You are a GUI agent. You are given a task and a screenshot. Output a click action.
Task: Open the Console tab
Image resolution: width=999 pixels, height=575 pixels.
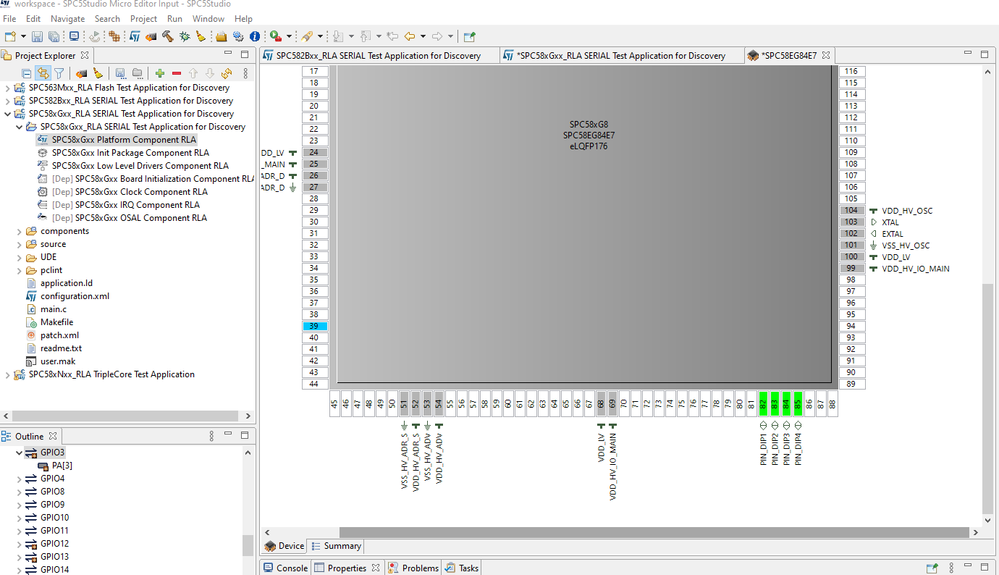(x=286, y=568)
